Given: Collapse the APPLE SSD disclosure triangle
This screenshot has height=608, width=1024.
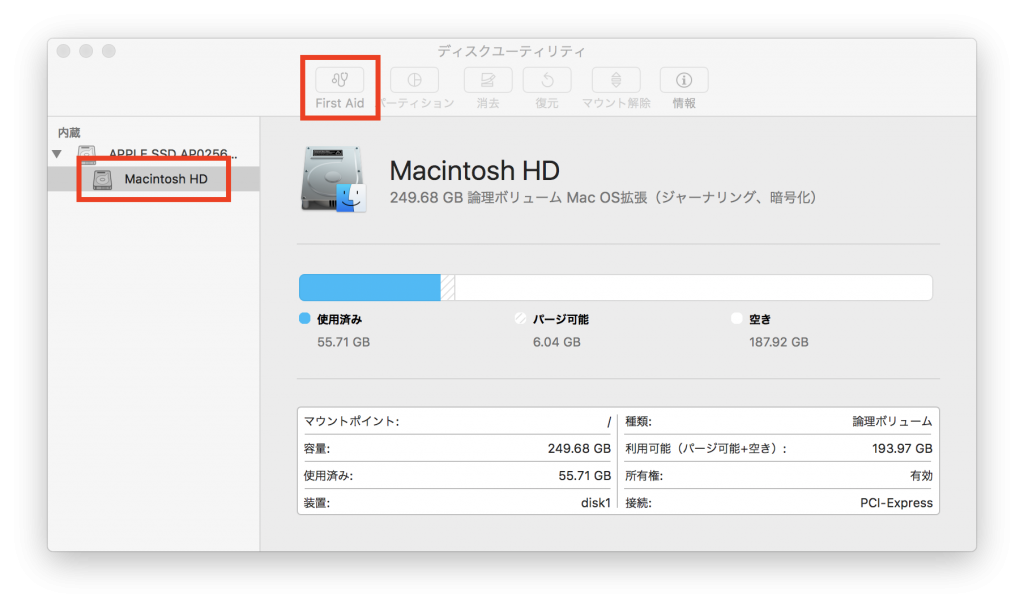Looking at the screenshot, I should 57,155.
